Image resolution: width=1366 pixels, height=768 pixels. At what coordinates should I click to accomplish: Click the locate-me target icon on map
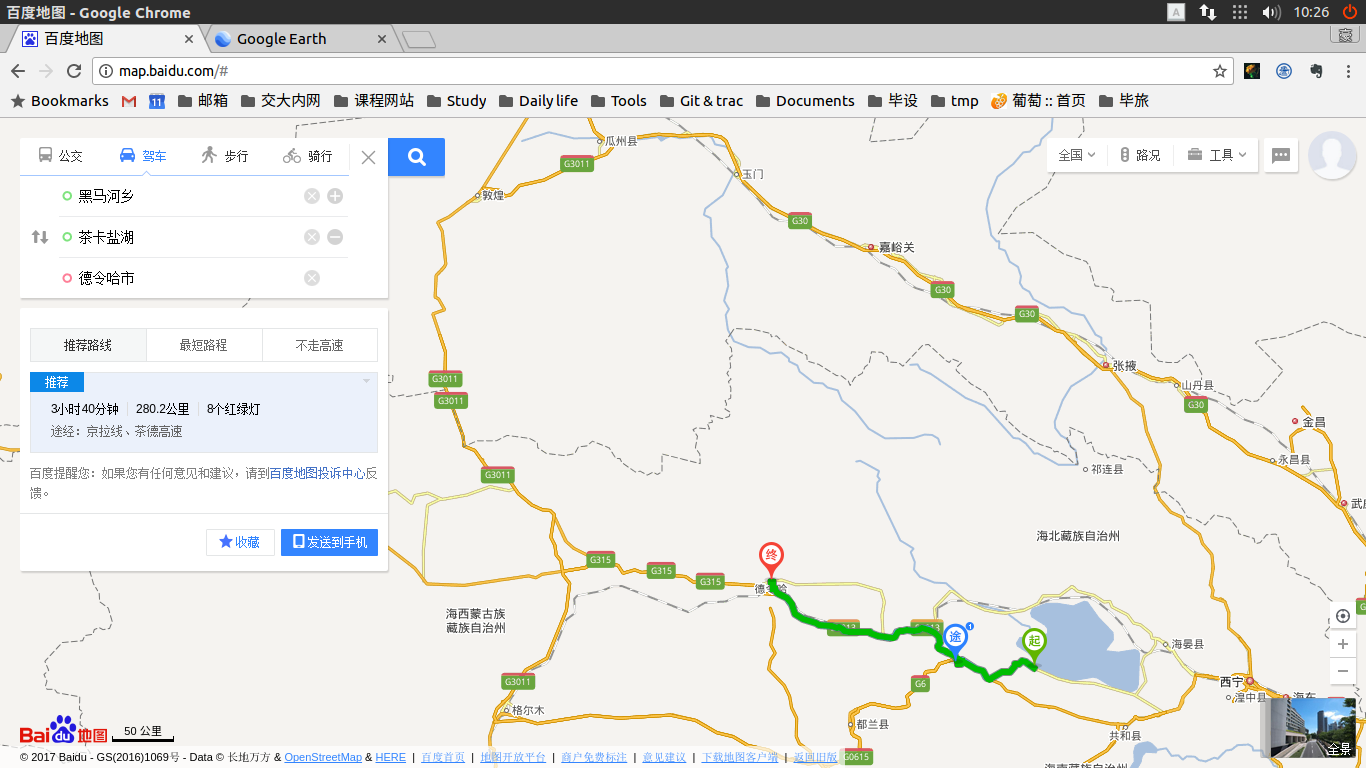pyautogui.click(x=1342, y=616)
